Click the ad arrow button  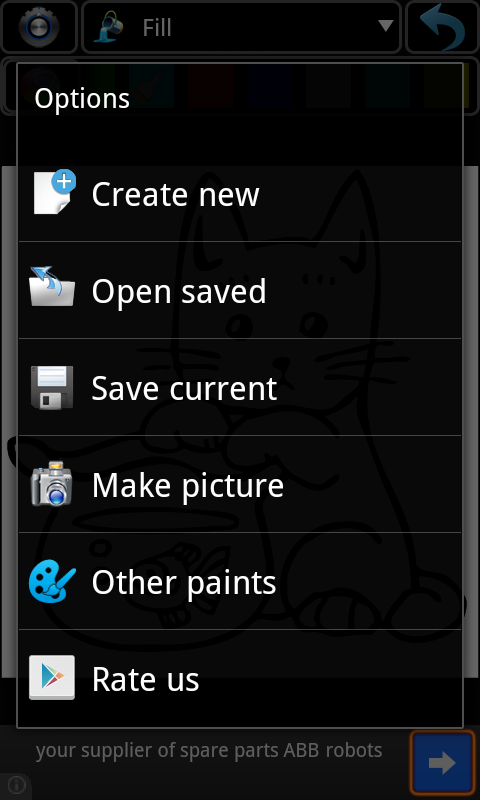coord(442,763)
